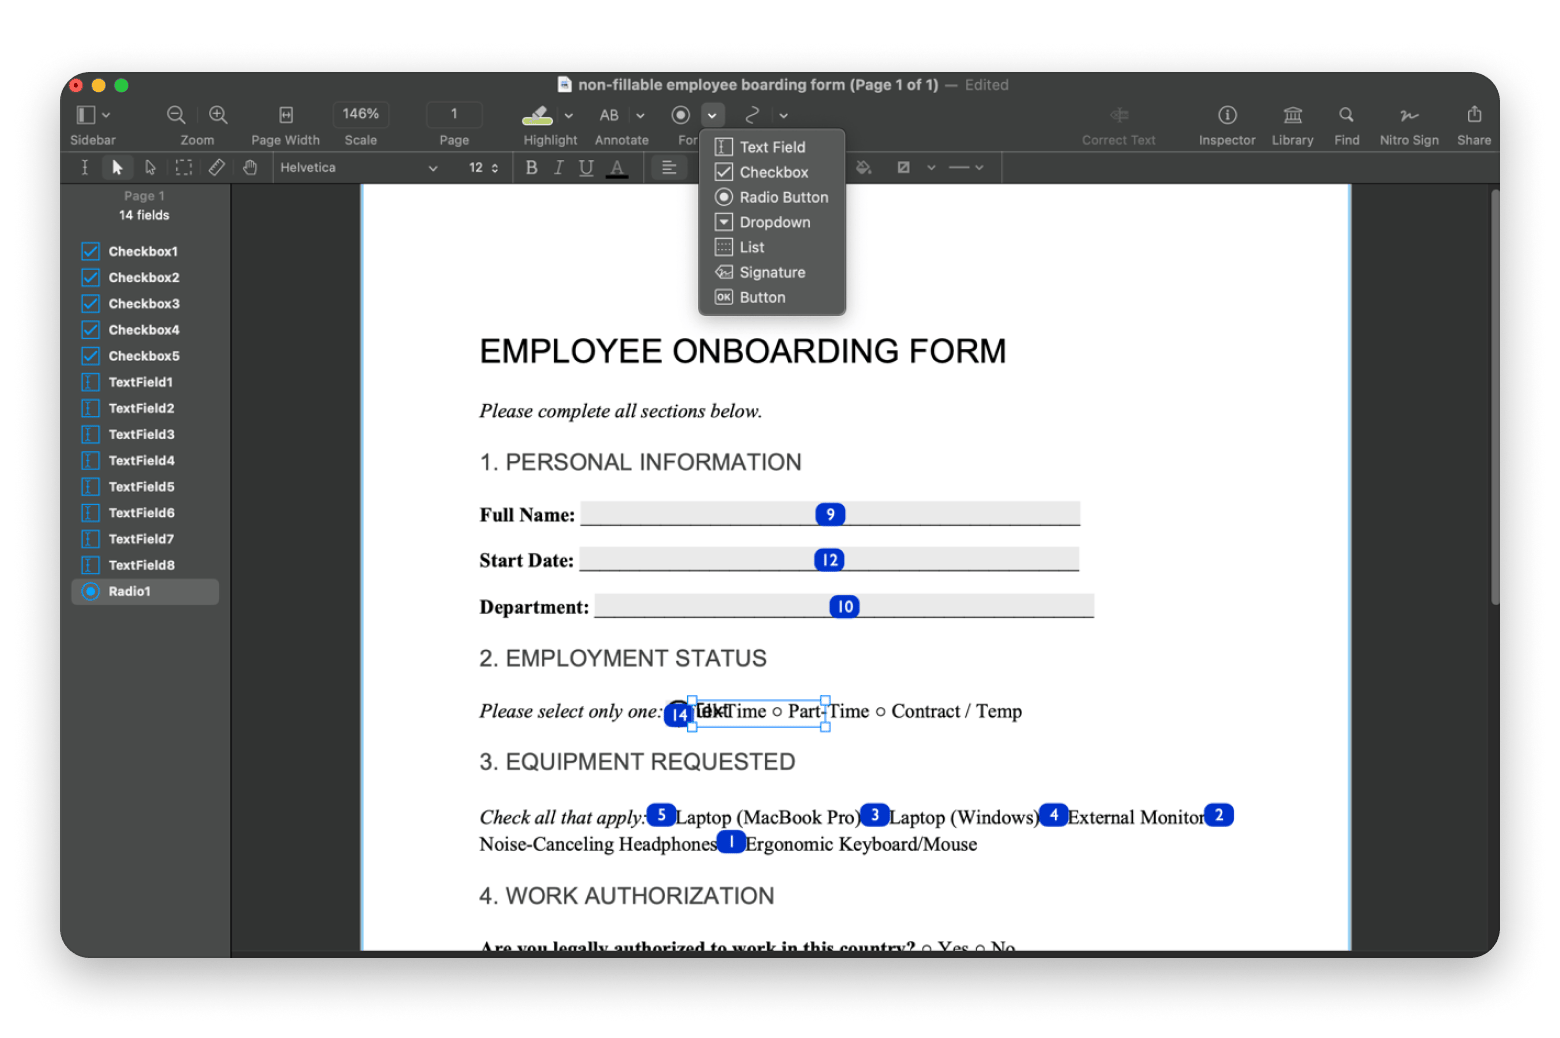
Task: Select the Radio1 field in sidebar
Action: tap(130, 591)
